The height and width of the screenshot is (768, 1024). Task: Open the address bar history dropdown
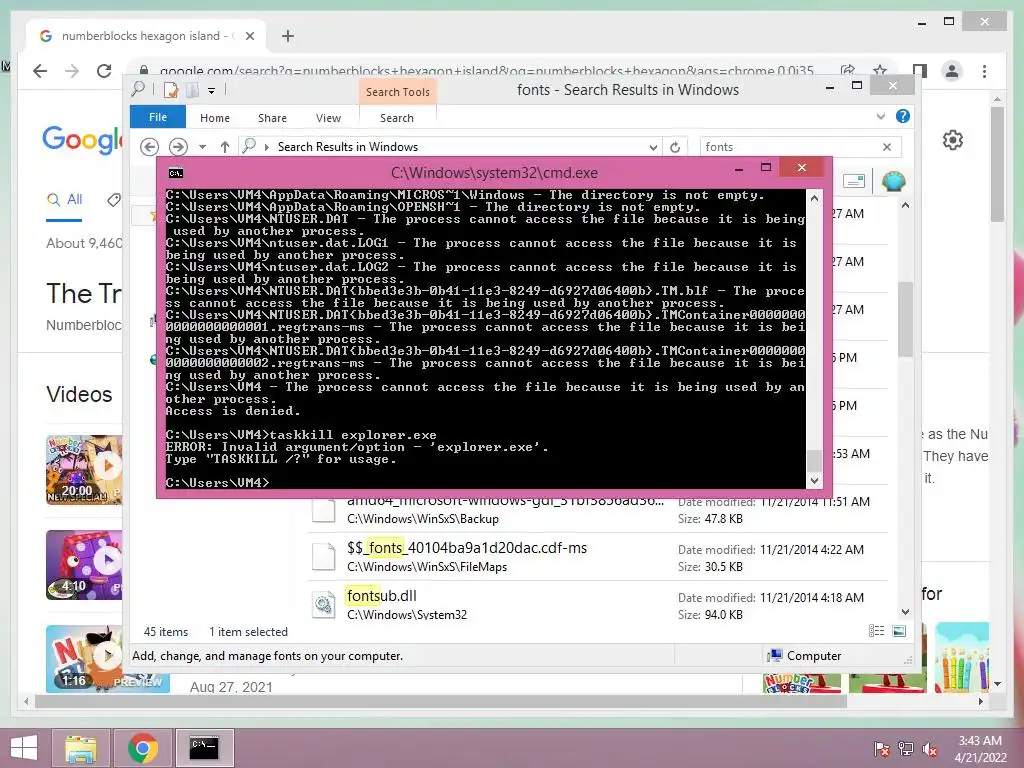click(x=653, y=148)
